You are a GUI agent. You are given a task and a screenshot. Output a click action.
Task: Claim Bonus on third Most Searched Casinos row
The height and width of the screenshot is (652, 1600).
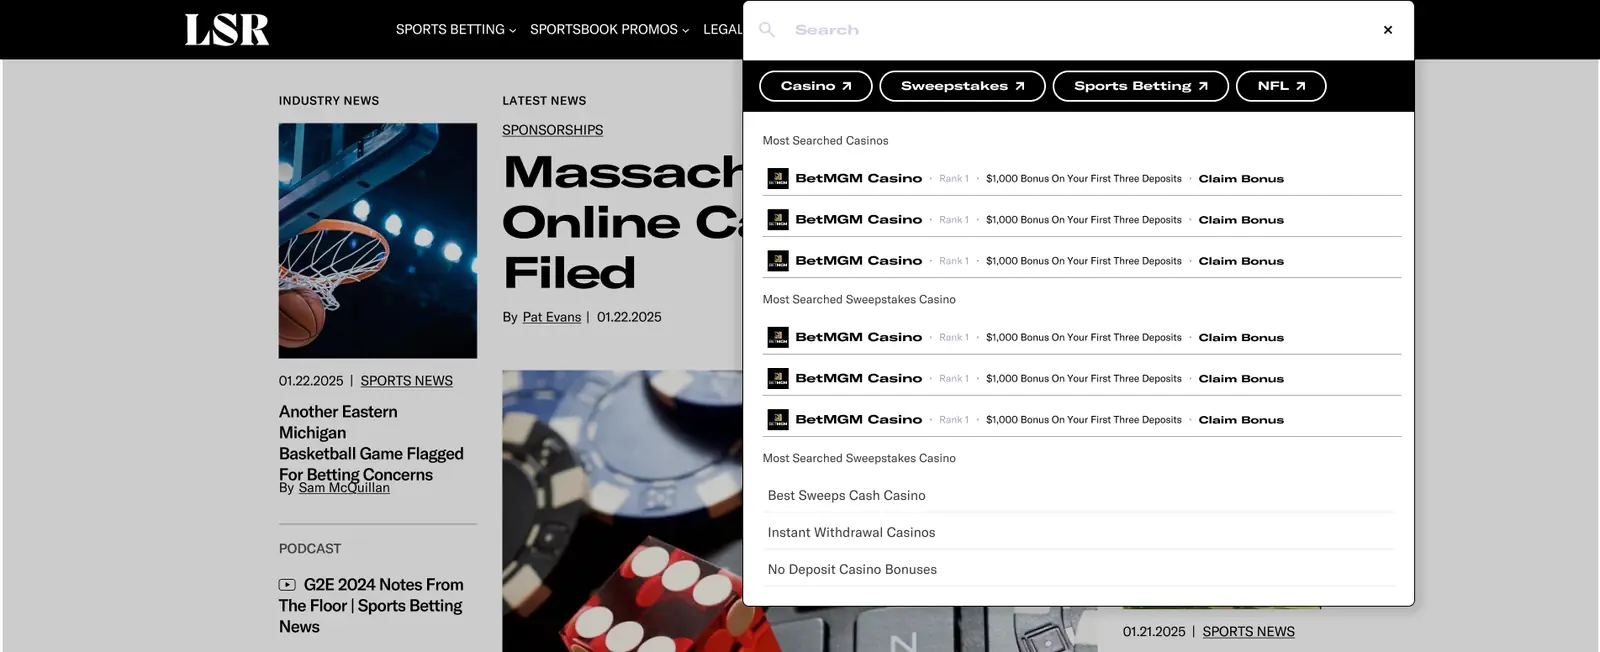[x=1241, y=261]
